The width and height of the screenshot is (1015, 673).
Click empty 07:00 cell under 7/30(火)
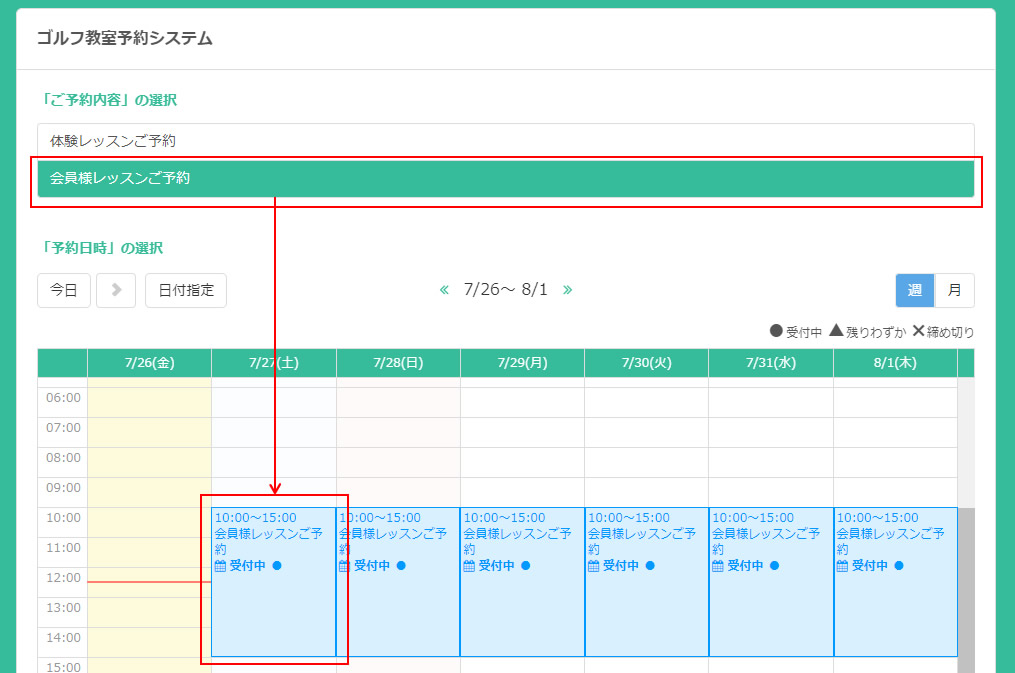pyautogui.click(x=646, y=428)
